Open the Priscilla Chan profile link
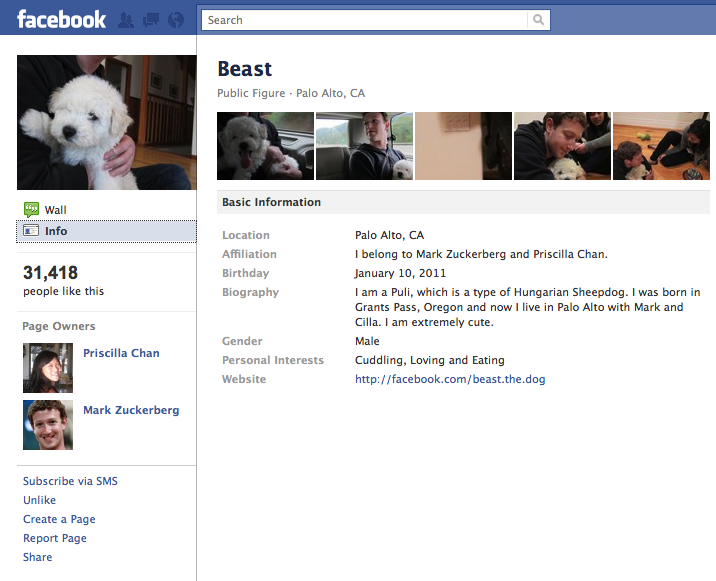716x581 pixels. click(121, 353)
